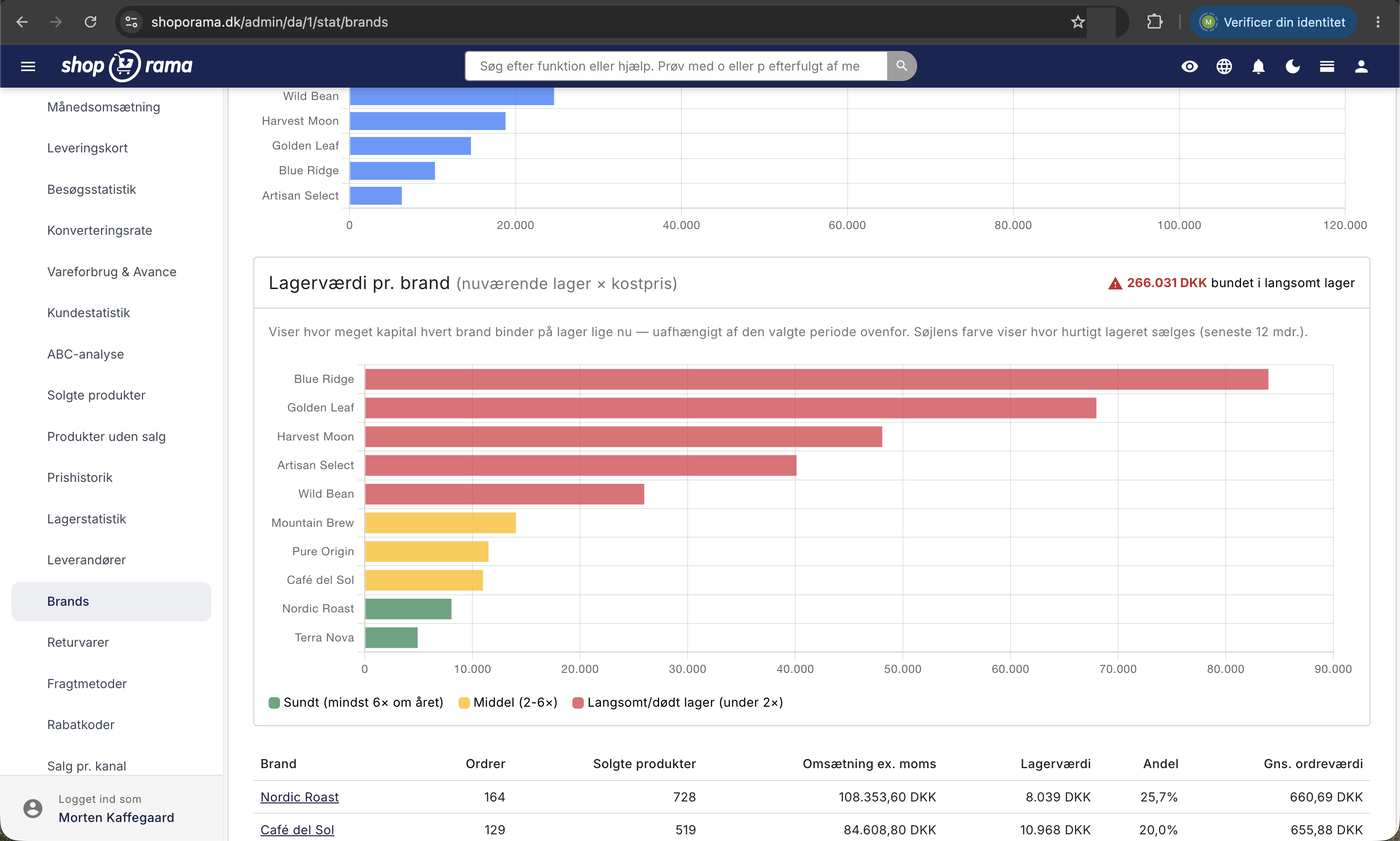
Task: Click the Blue Ridge red stock value bar
Action: click(x=816, y=379)
